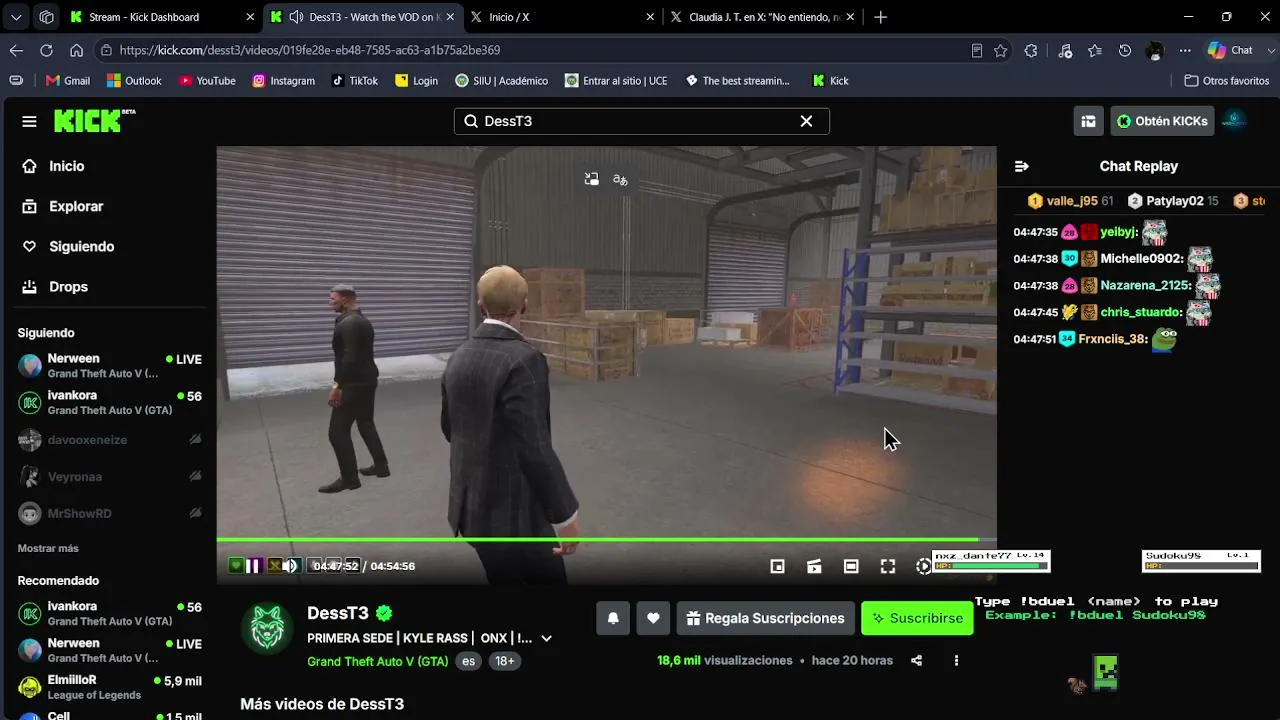The width and height of the screenshot is (1280, 720).
Task: Expand the stream title with chevron
Action: point(546,638)
